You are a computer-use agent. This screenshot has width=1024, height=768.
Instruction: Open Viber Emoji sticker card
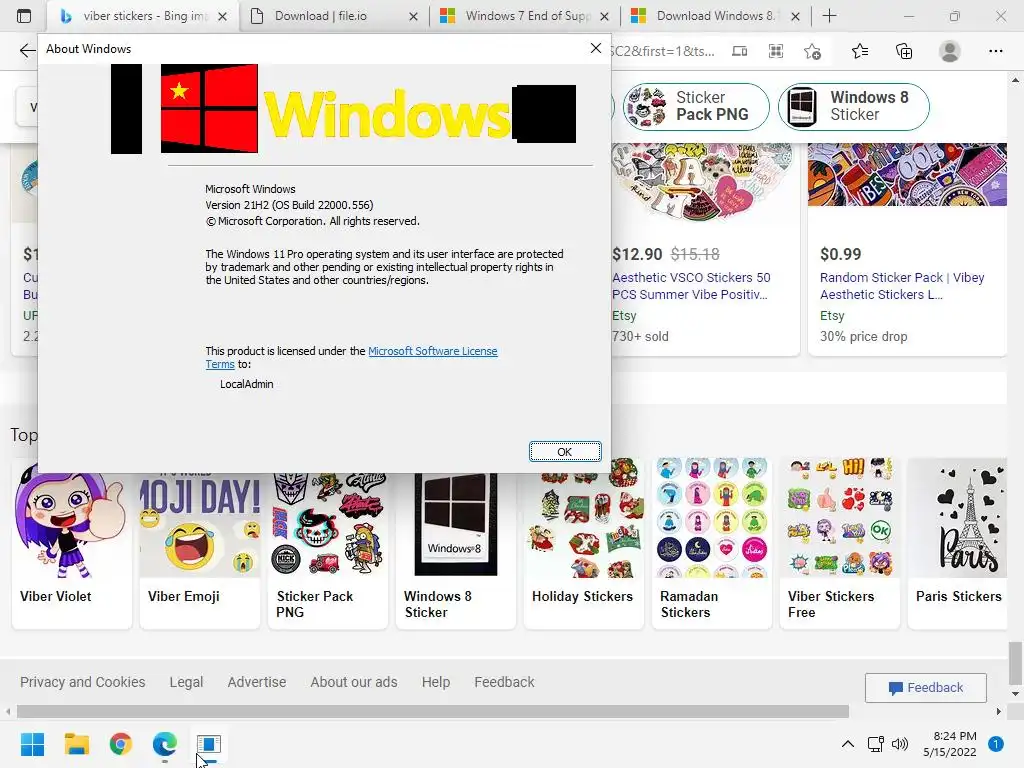200,543
